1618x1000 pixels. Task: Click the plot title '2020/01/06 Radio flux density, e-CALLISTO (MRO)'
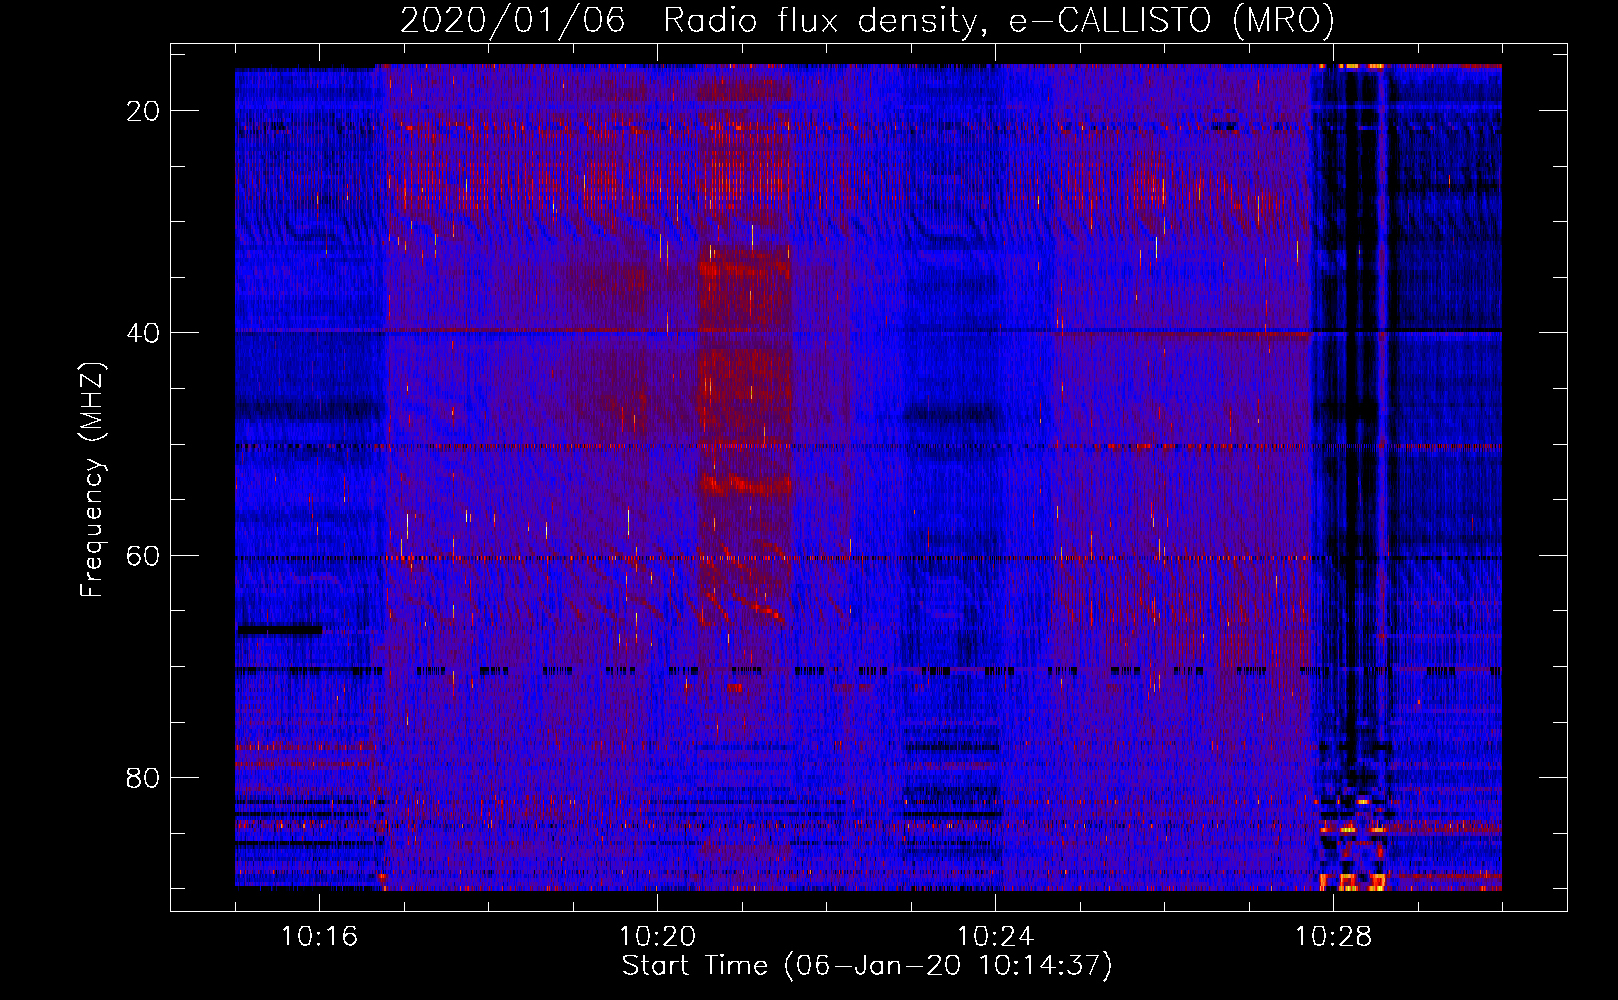coord(867,20)
